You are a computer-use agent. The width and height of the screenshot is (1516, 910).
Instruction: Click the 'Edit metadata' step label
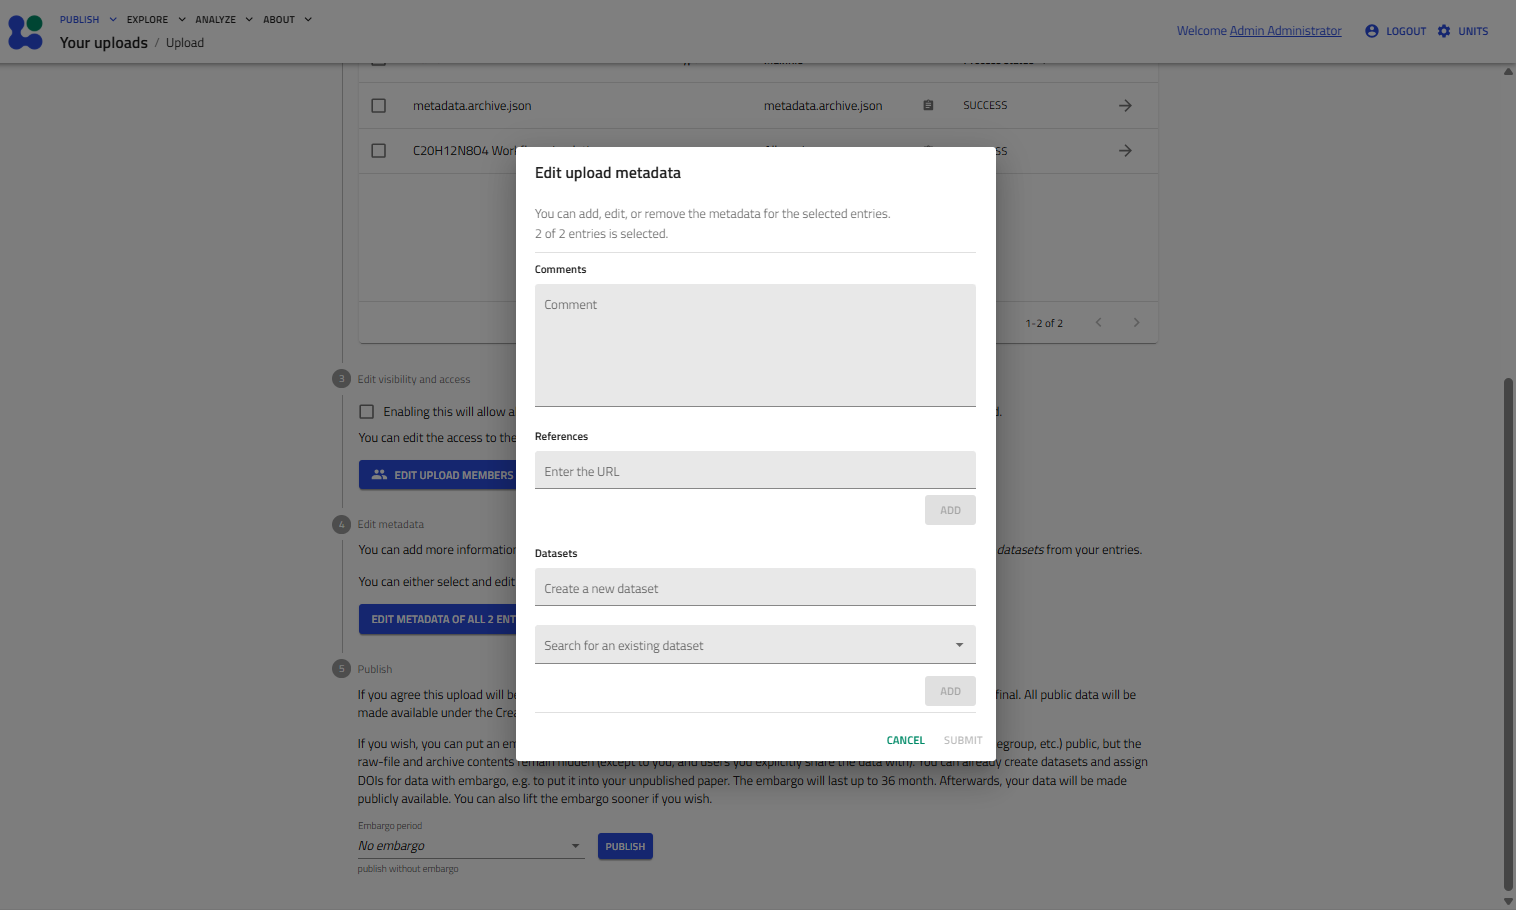tap(391, 524)
